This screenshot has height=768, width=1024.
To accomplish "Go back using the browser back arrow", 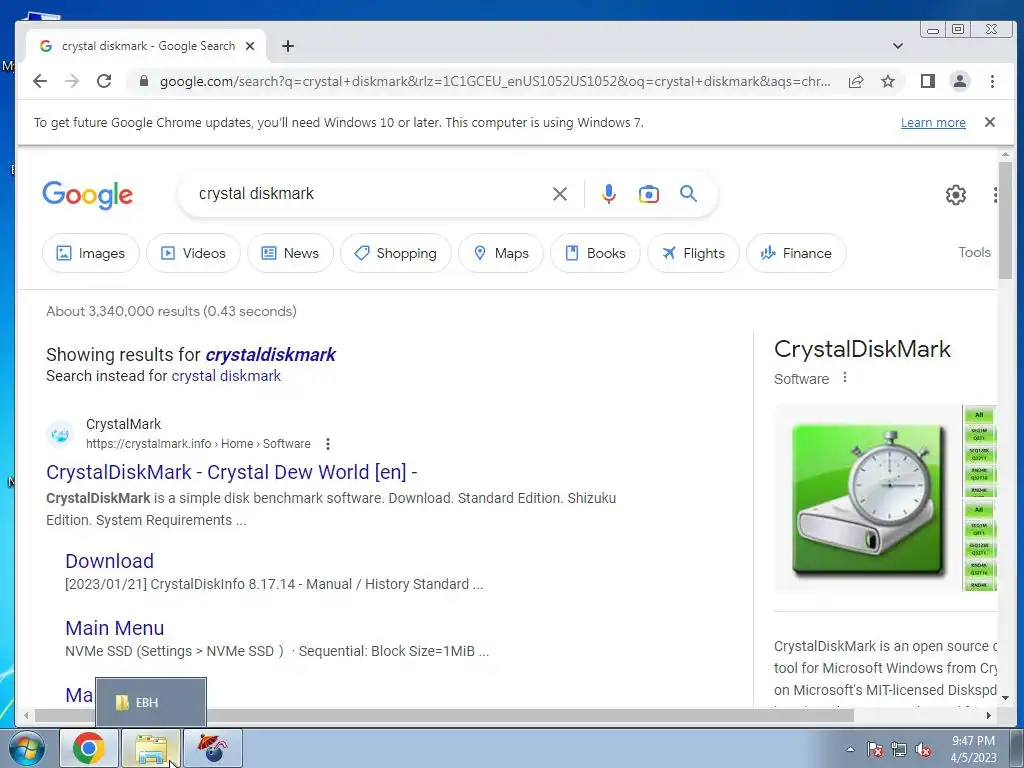I will [x=40, y=81].
